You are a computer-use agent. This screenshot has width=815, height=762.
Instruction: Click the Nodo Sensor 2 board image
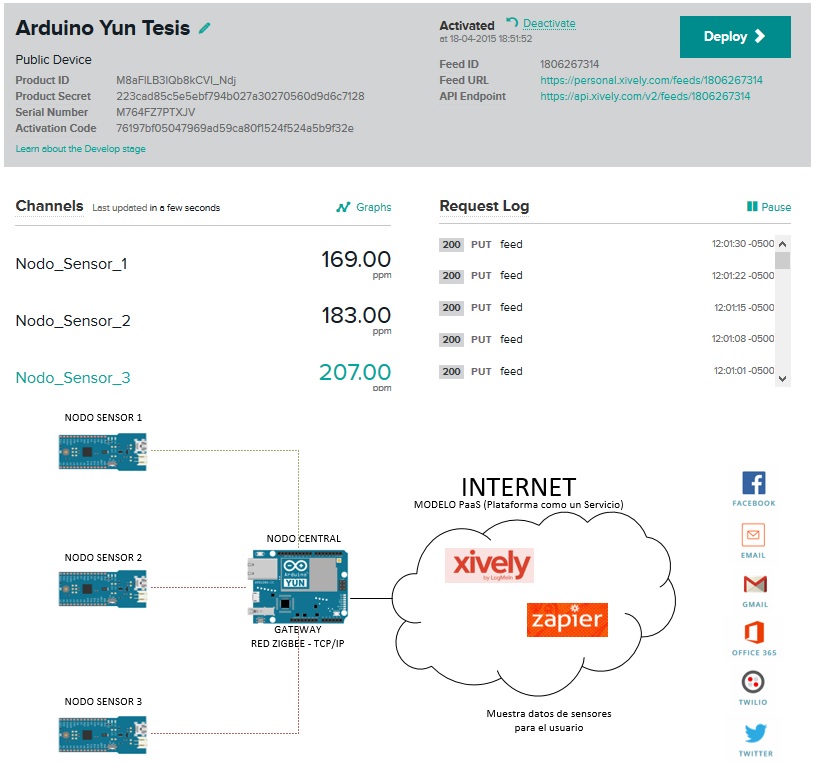(x=103, y=589)
